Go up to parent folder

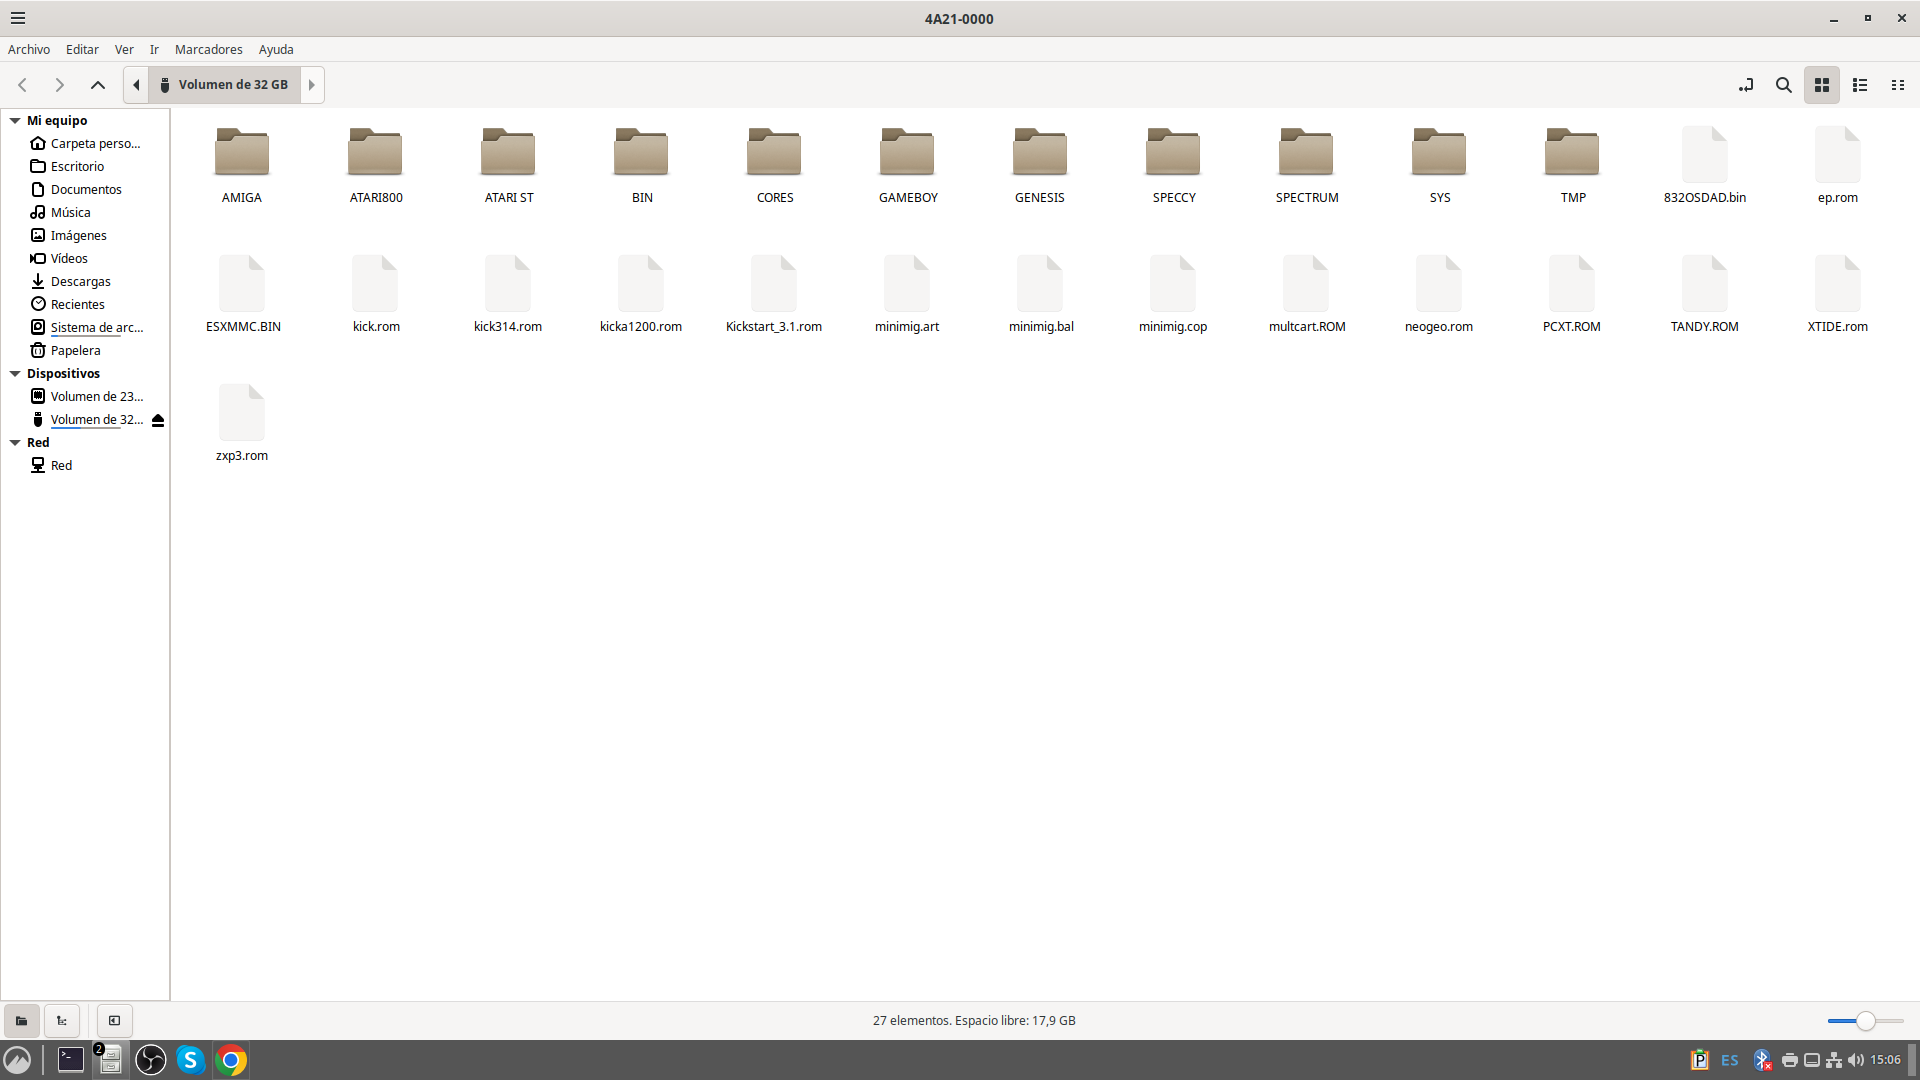(x=97, y=85)
